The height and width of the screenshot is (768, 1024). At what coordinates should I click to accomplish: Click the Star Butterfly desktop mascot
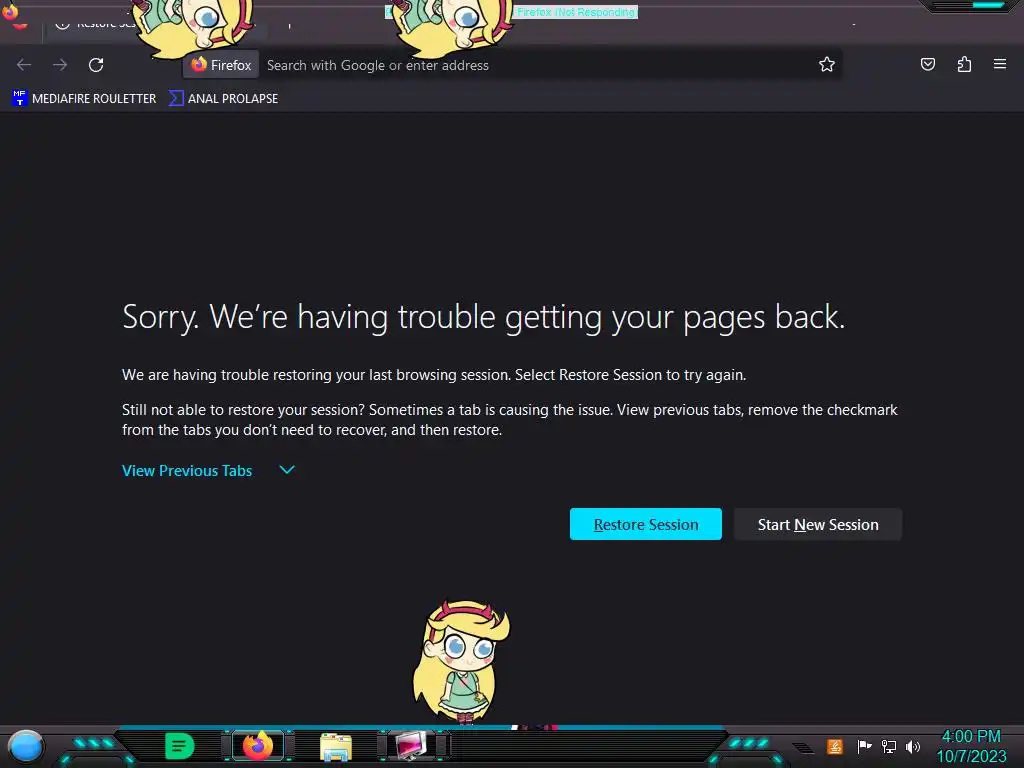click(462, 660)
